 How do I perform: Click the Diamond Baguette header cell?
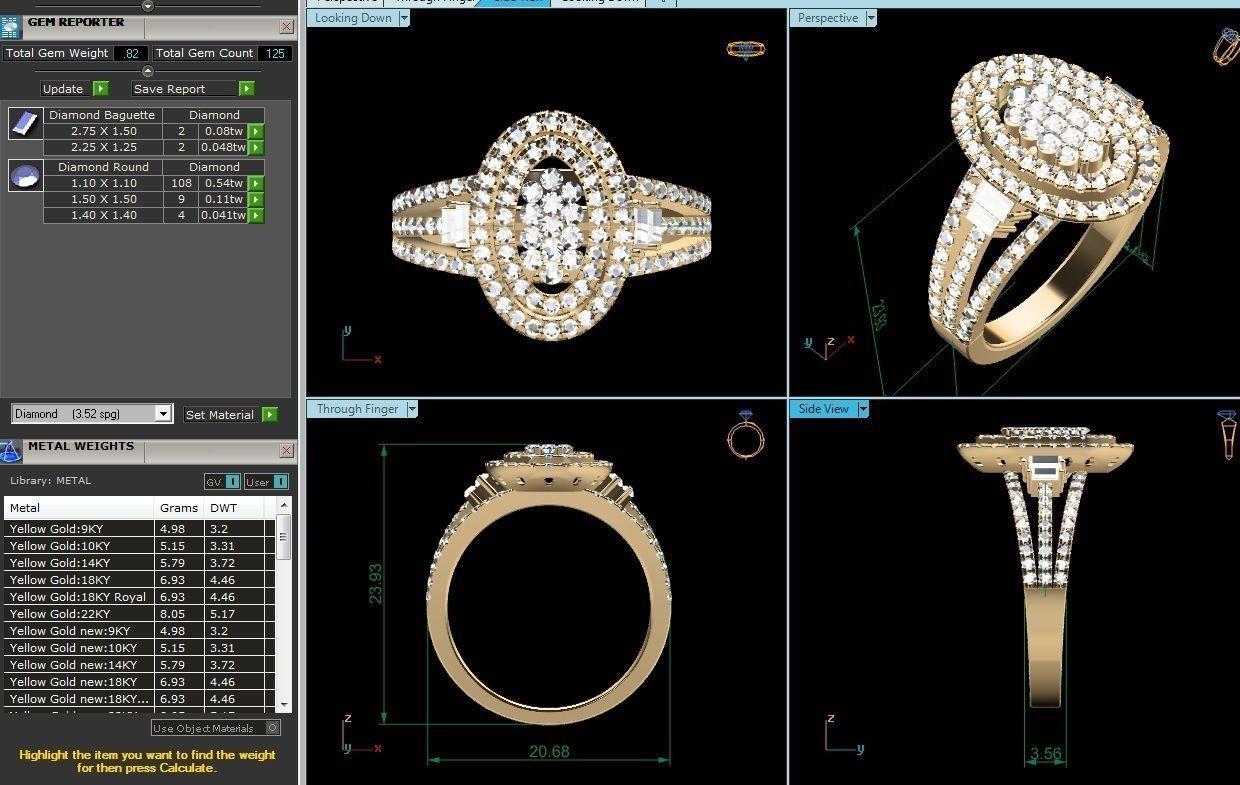(x=102, y=115)
